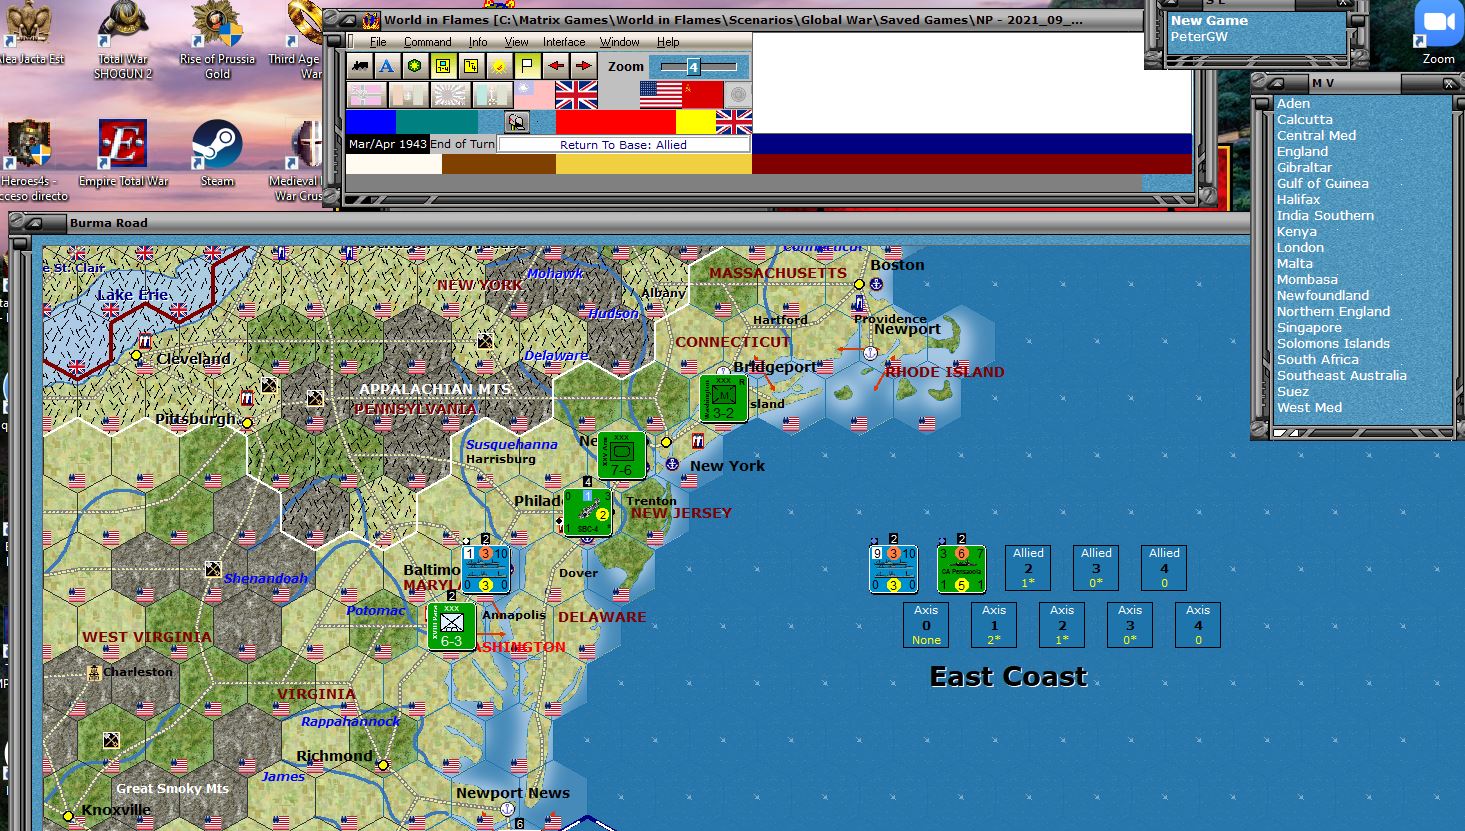Click the sun-with-checkmark weather toolbar icon
This screenshot has height=831, width=1465.
[499, 66]
